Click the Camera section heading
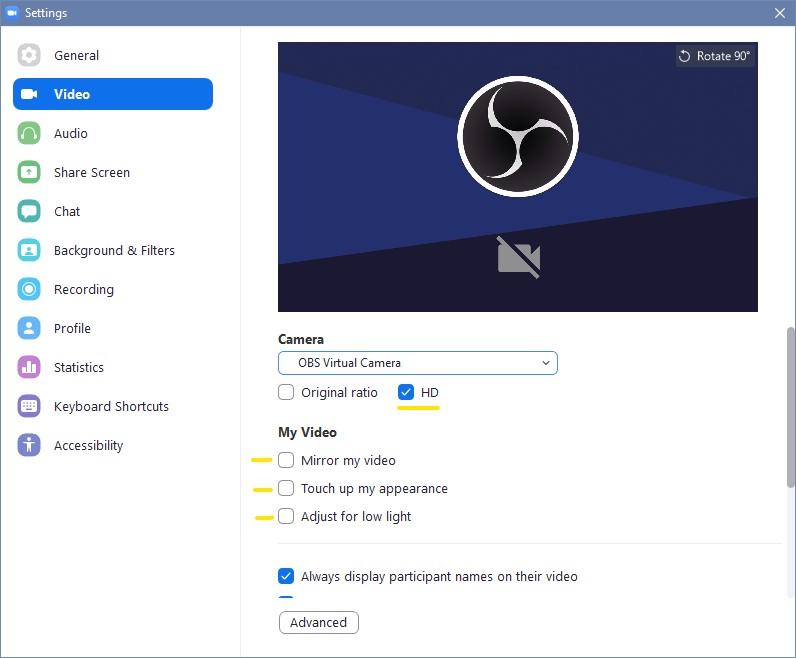 click(301, 339)
